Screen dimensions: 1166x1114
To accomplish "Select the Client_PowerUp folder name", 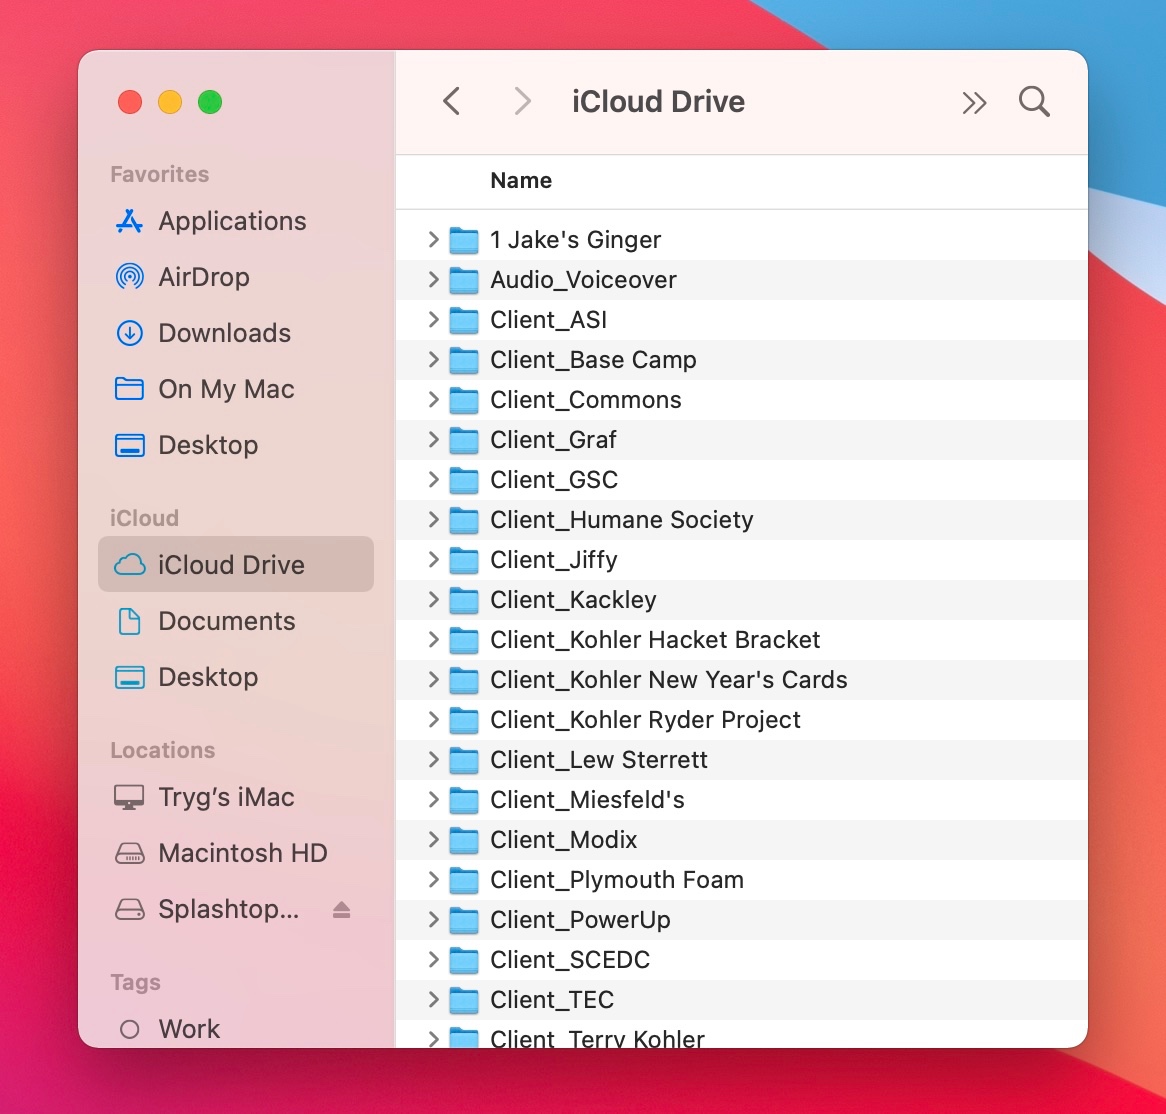I will coord(580,920).
